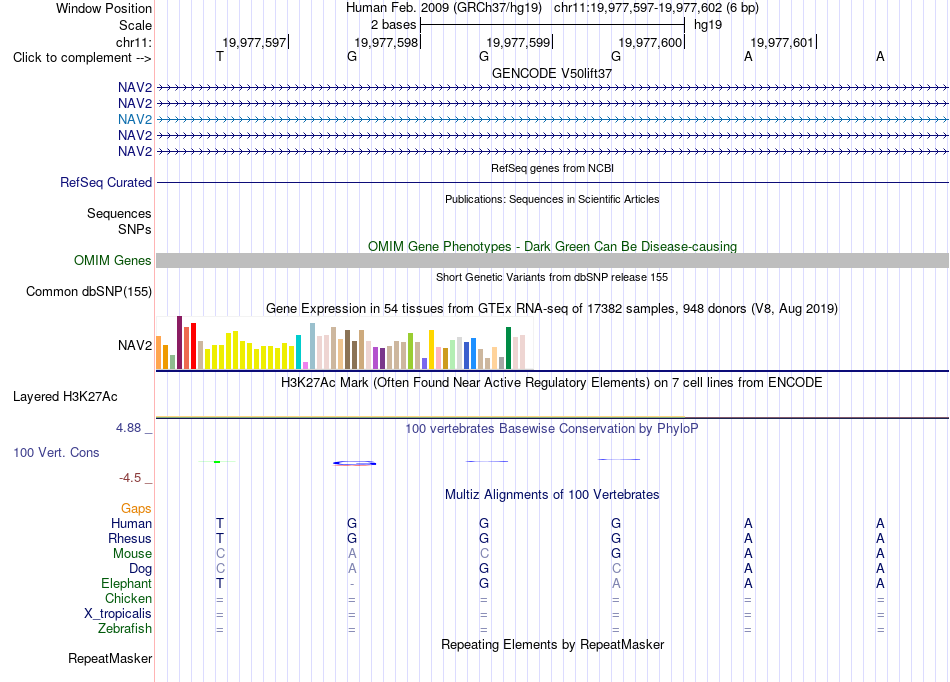Viewport: 950px width, 682px height.
Task: Click the dark green bar in GTEx chart
Action: (508, 348)
